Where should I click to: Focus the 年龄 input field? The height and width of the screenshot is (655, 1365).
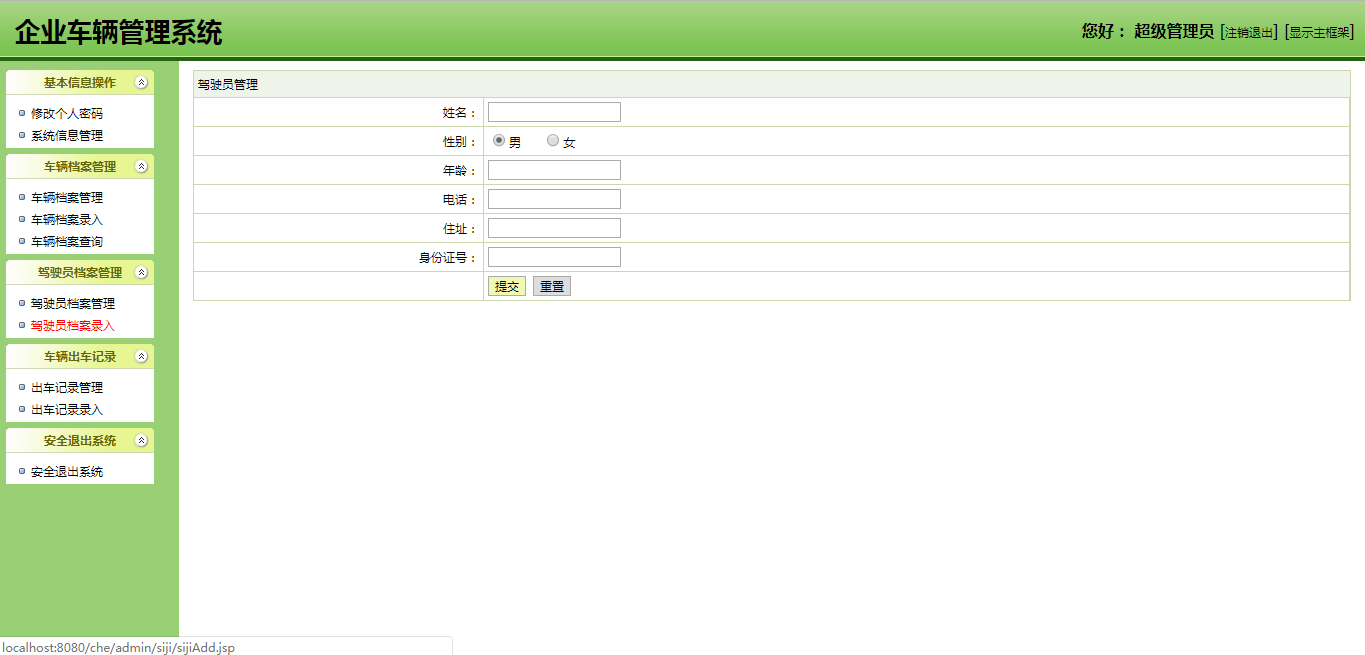point(554,170)
